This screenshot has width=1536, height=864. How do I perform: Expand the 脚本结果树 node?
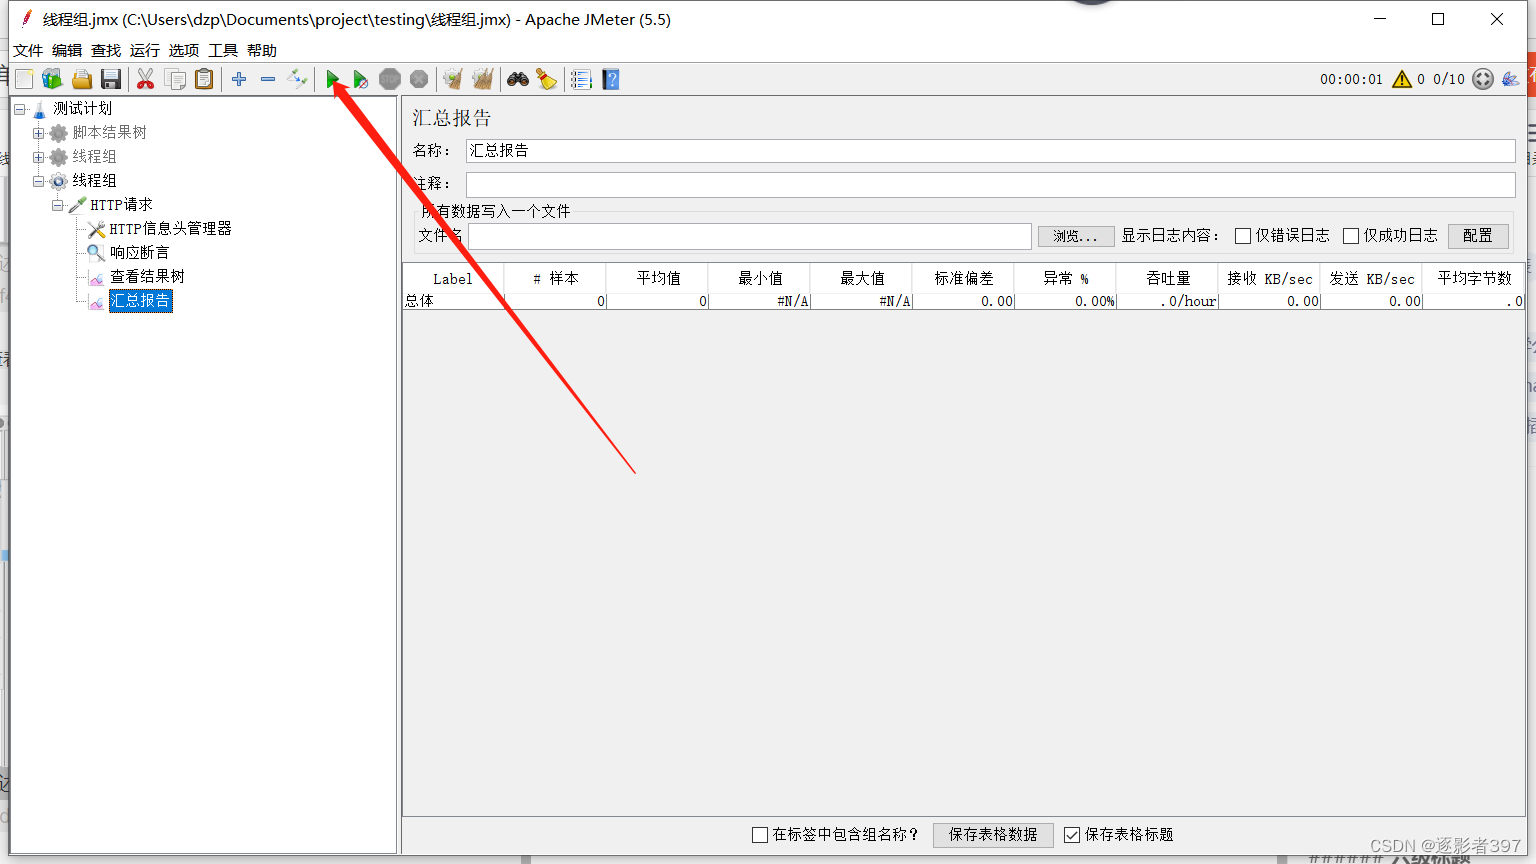click(38, 133)
